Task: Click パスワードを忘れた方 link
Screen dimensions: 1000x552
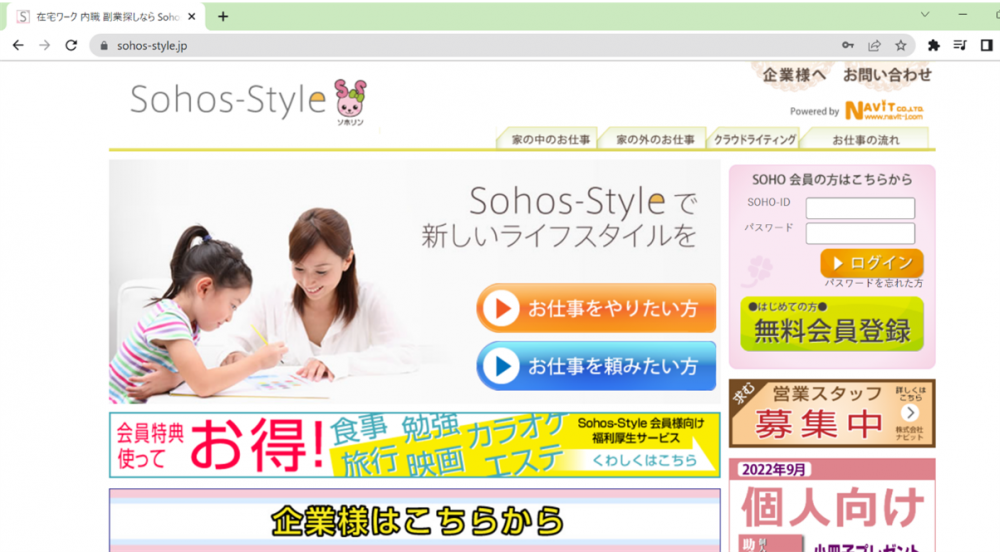Action: click(x=874, y=283)
